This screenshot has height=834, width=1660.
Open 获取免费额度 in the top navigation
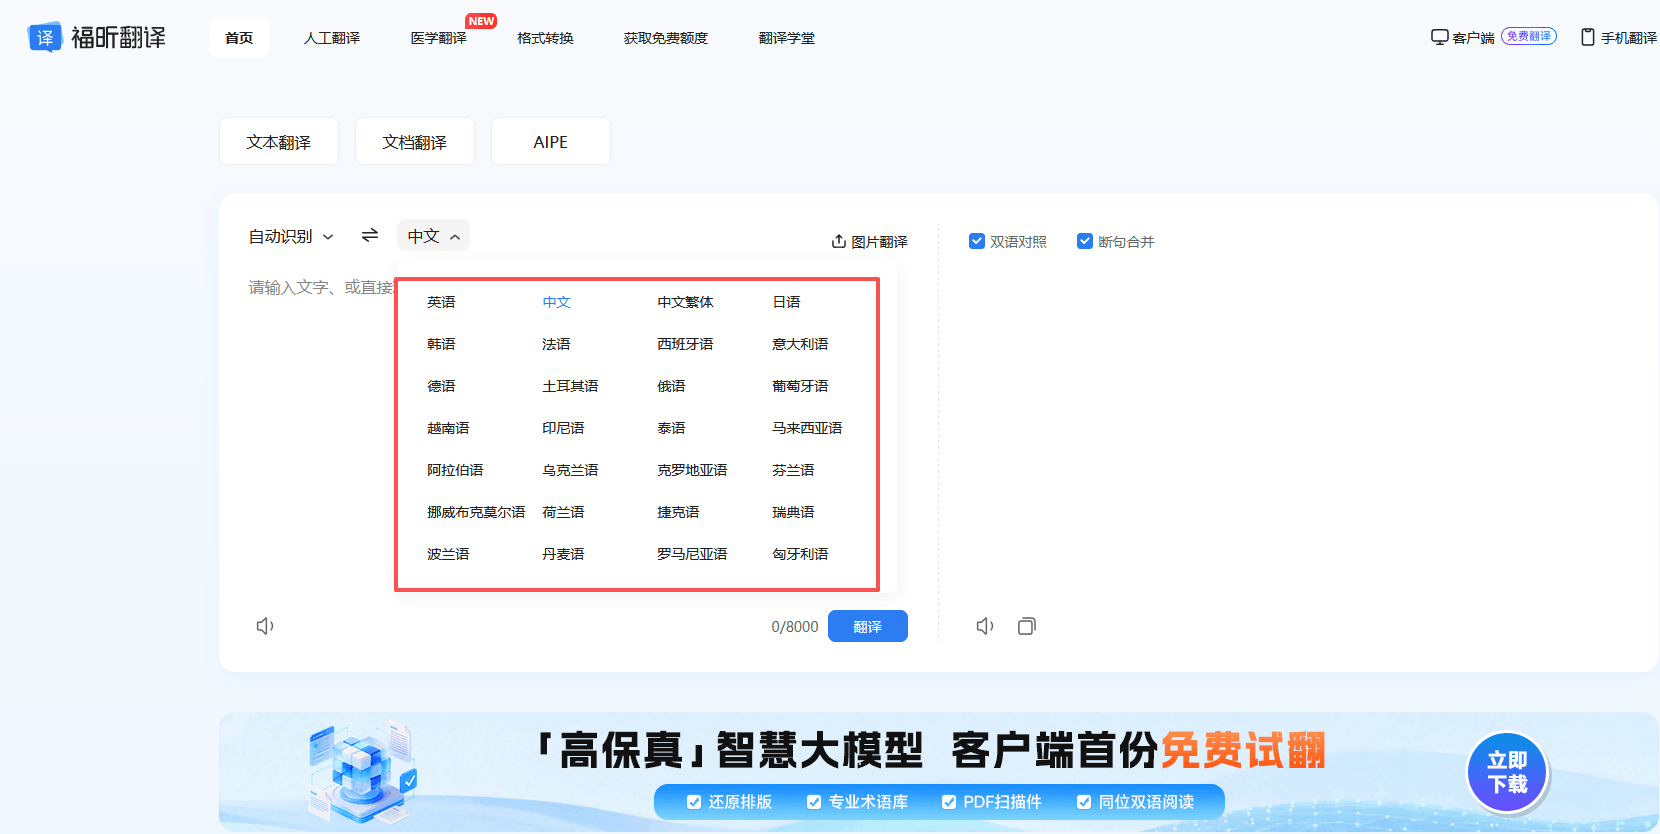tap(666, 38)
